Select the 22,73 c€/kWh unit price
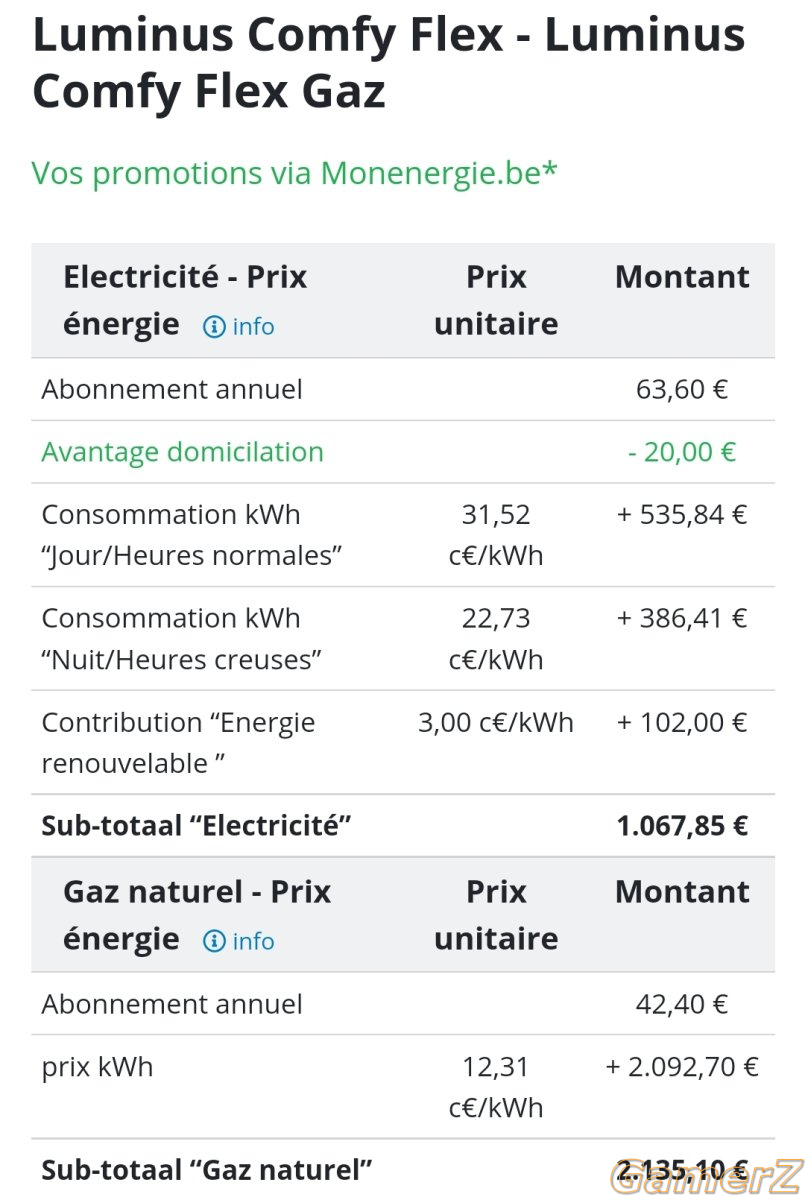This screenshot has width=805, height=1200. tap(496, 639)
